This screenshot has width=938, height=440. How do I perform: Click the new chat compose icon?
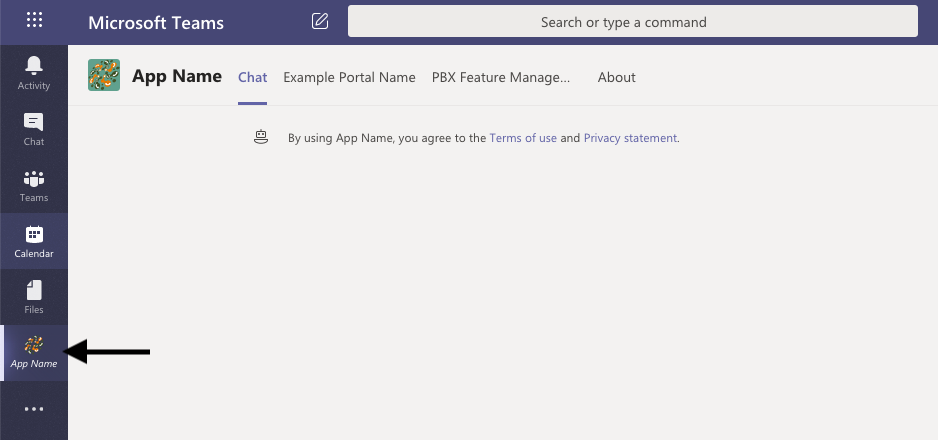320,22
